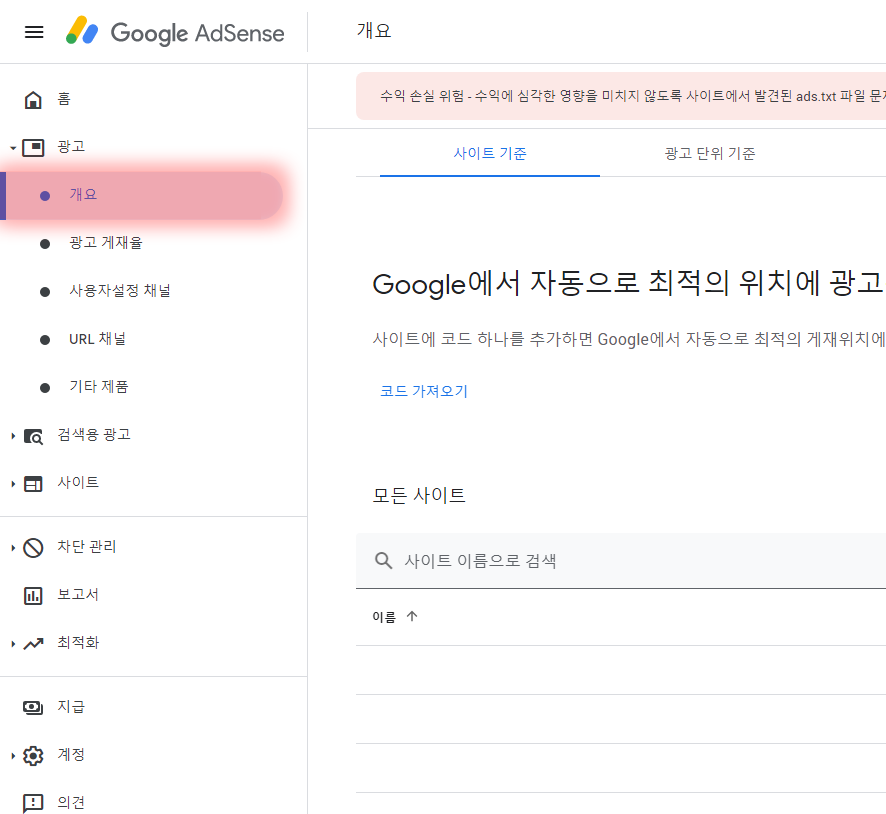Open 기타 제품 in the sidebar
886x814 pixels.
point(99,387)
